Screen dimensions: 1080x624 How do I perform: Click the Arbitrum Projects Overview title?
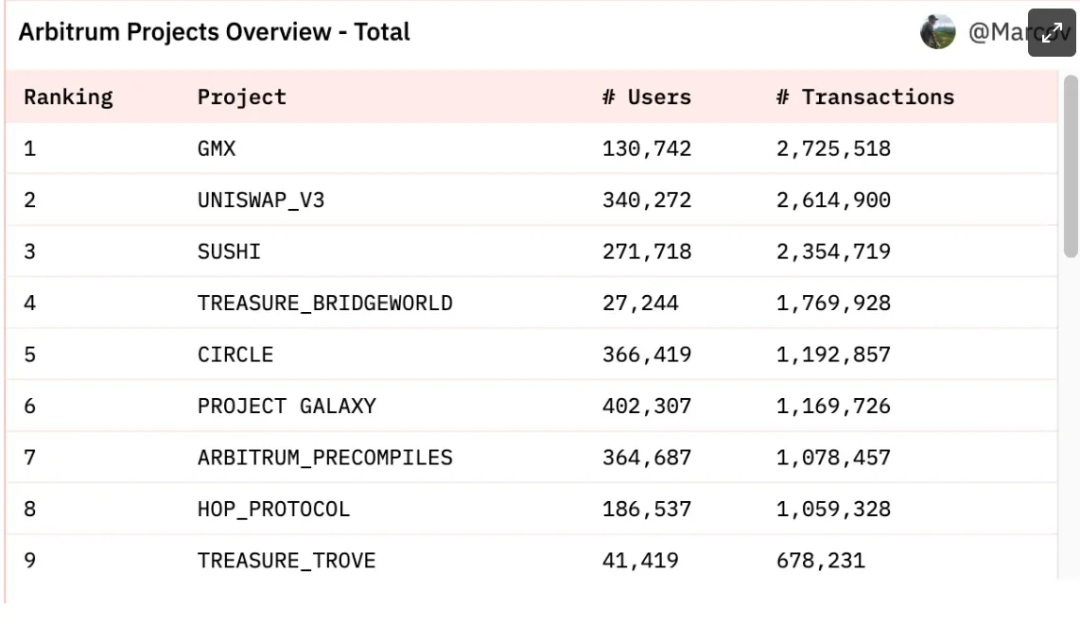pos(214,32)
